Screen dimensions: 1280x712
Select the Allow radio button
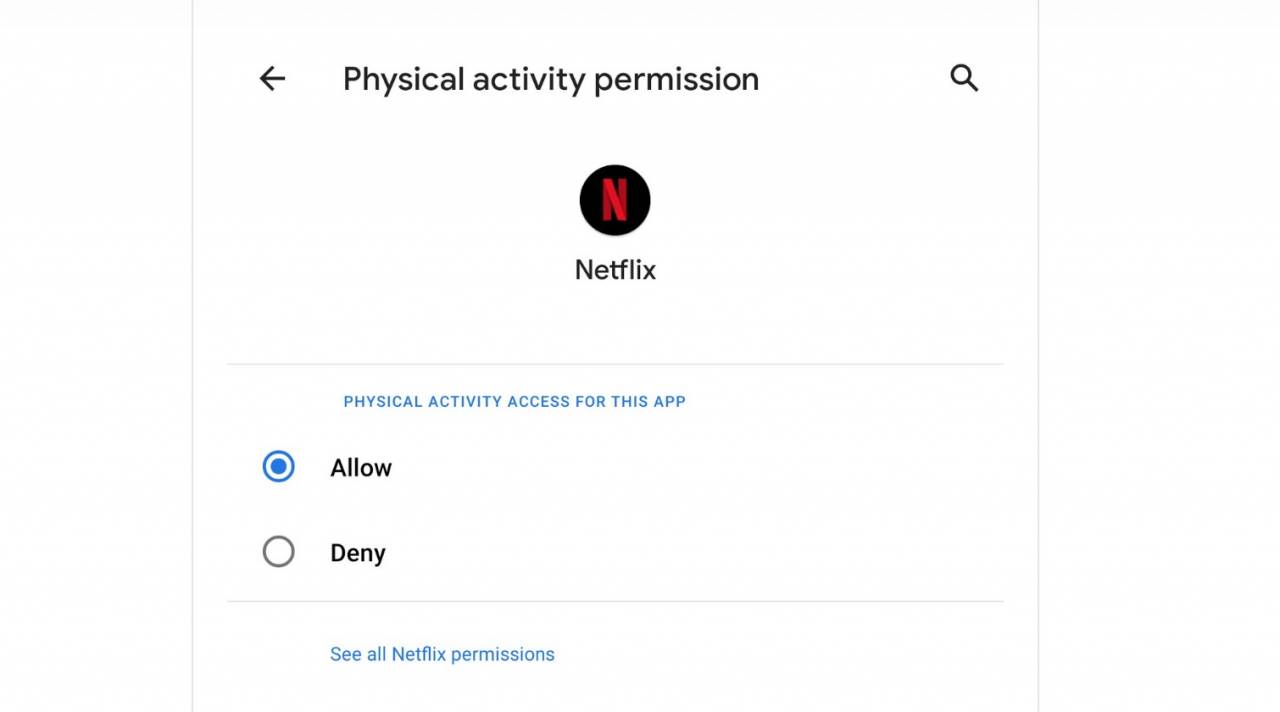point(279,467)
